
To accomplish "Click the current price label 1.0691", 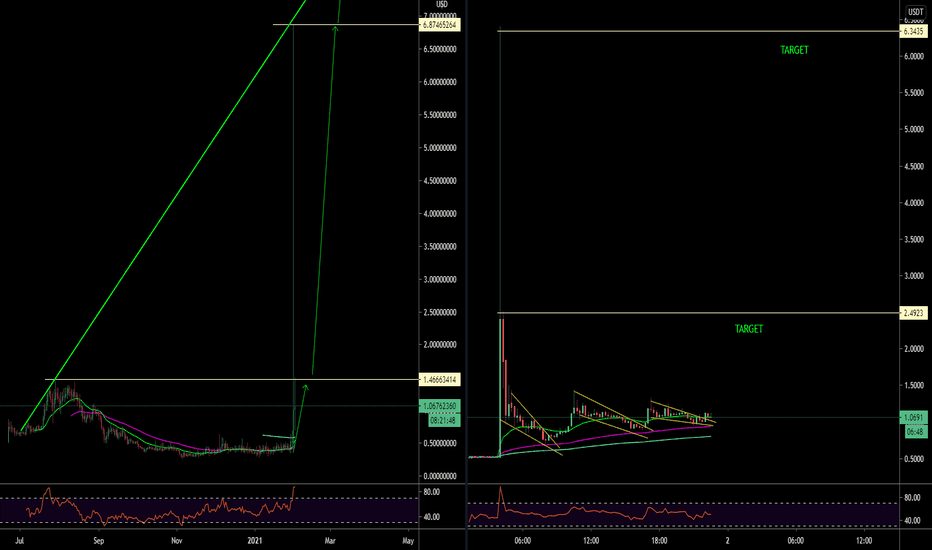I will click(913, 417).
